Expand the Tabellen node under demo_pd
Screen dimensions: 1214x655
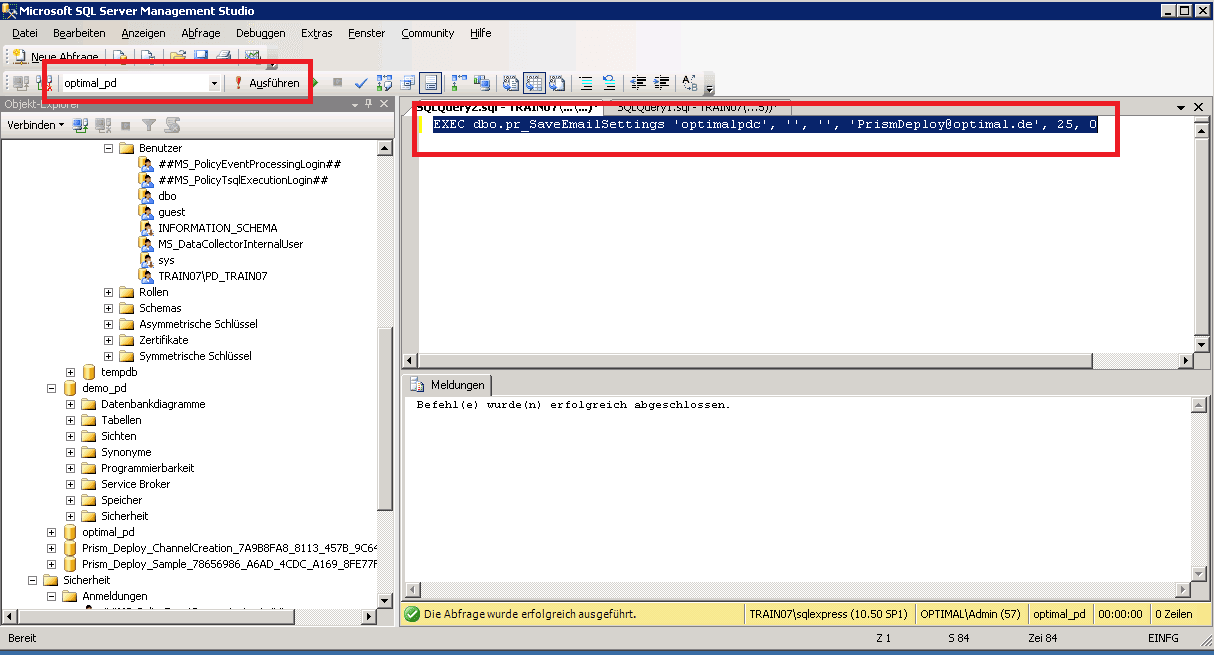69,420
